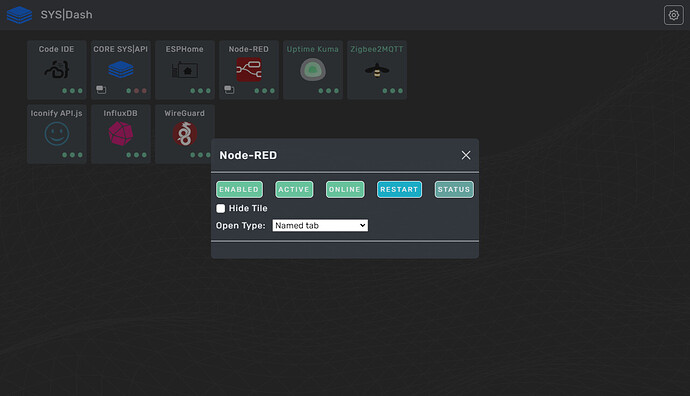Screen dimensions: 690x396
Task: Close the Node-RED dialog
Action: point(466,155)
